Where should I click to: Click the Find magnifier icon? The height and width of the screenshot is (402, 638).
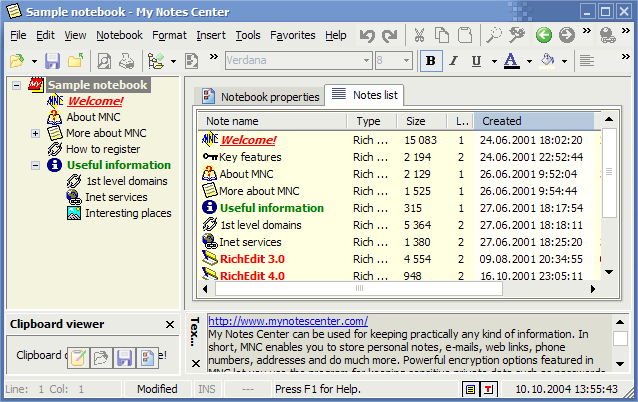click(x=494, y=35)
